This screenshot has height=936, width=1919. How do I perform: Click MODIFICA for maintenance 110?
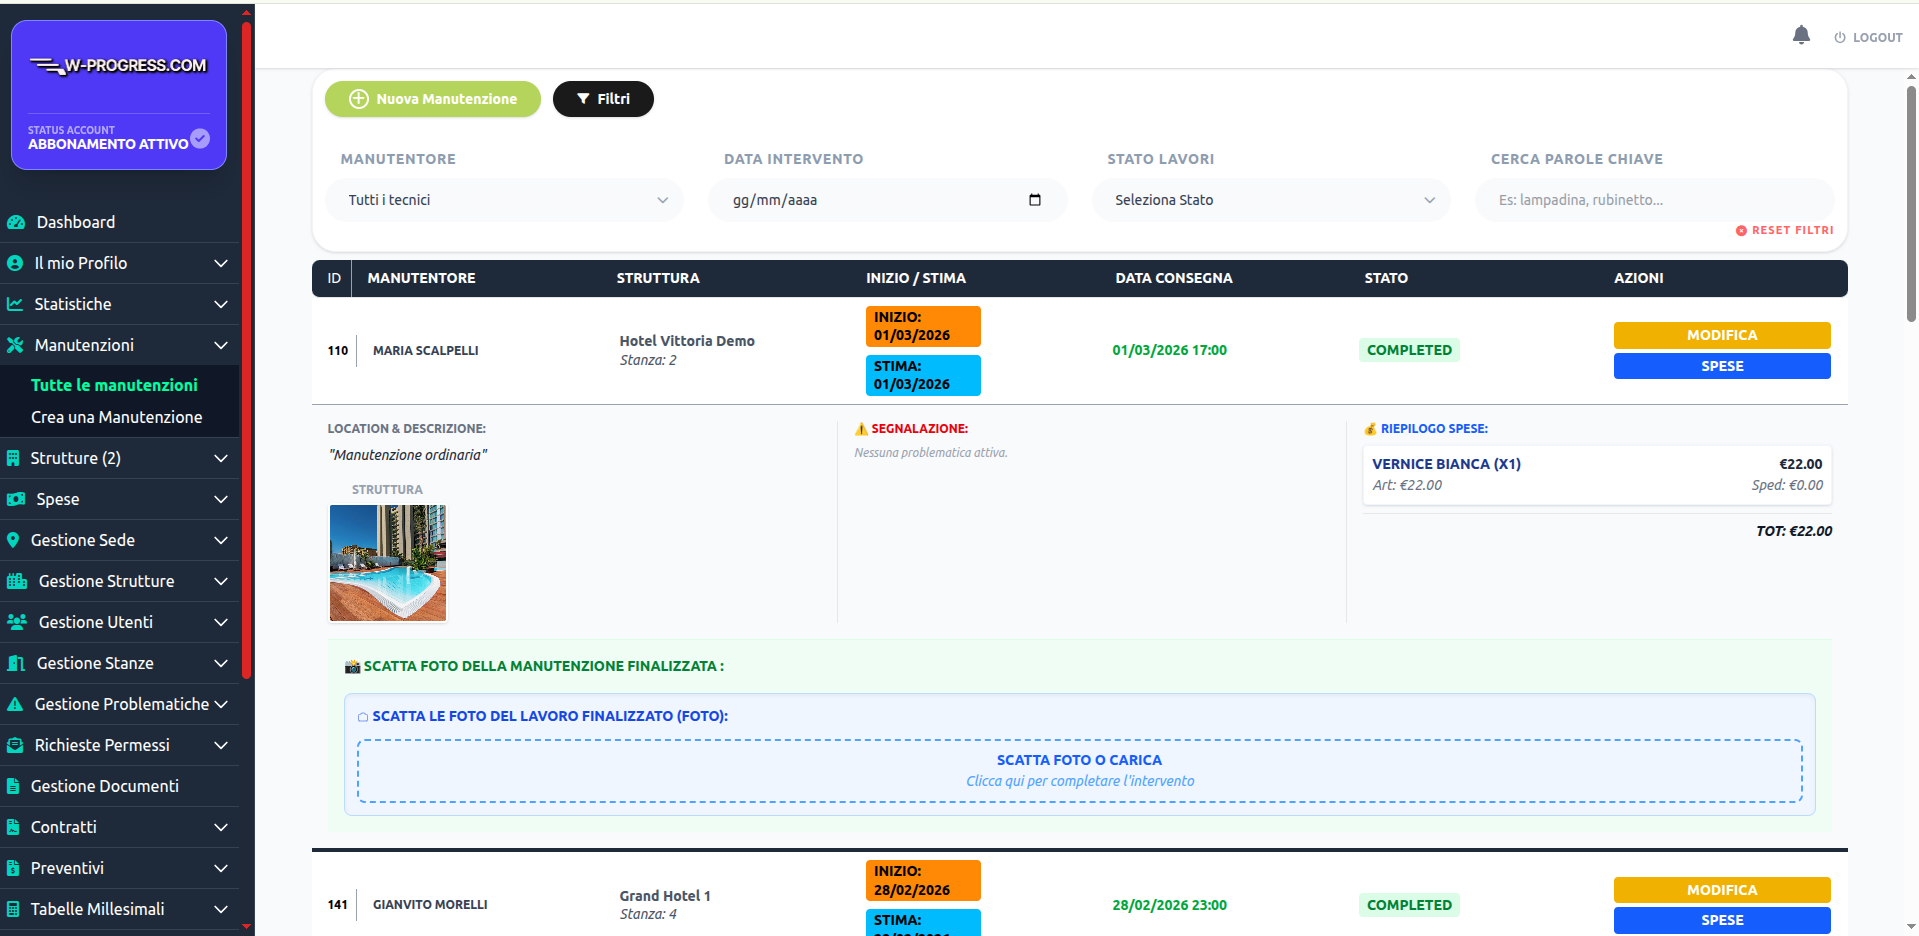(x=1721, y=335)
